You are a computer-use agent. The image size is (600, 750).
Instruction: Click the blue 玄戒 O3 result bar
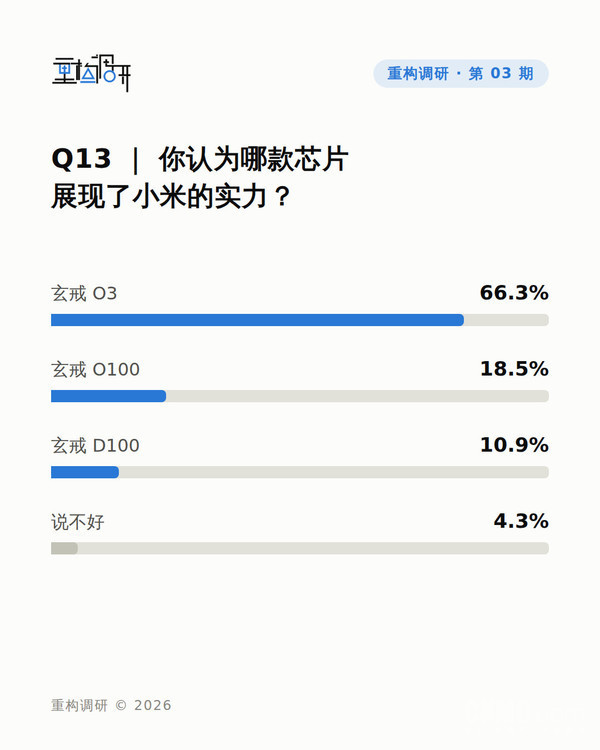click(x=257, y=320)
